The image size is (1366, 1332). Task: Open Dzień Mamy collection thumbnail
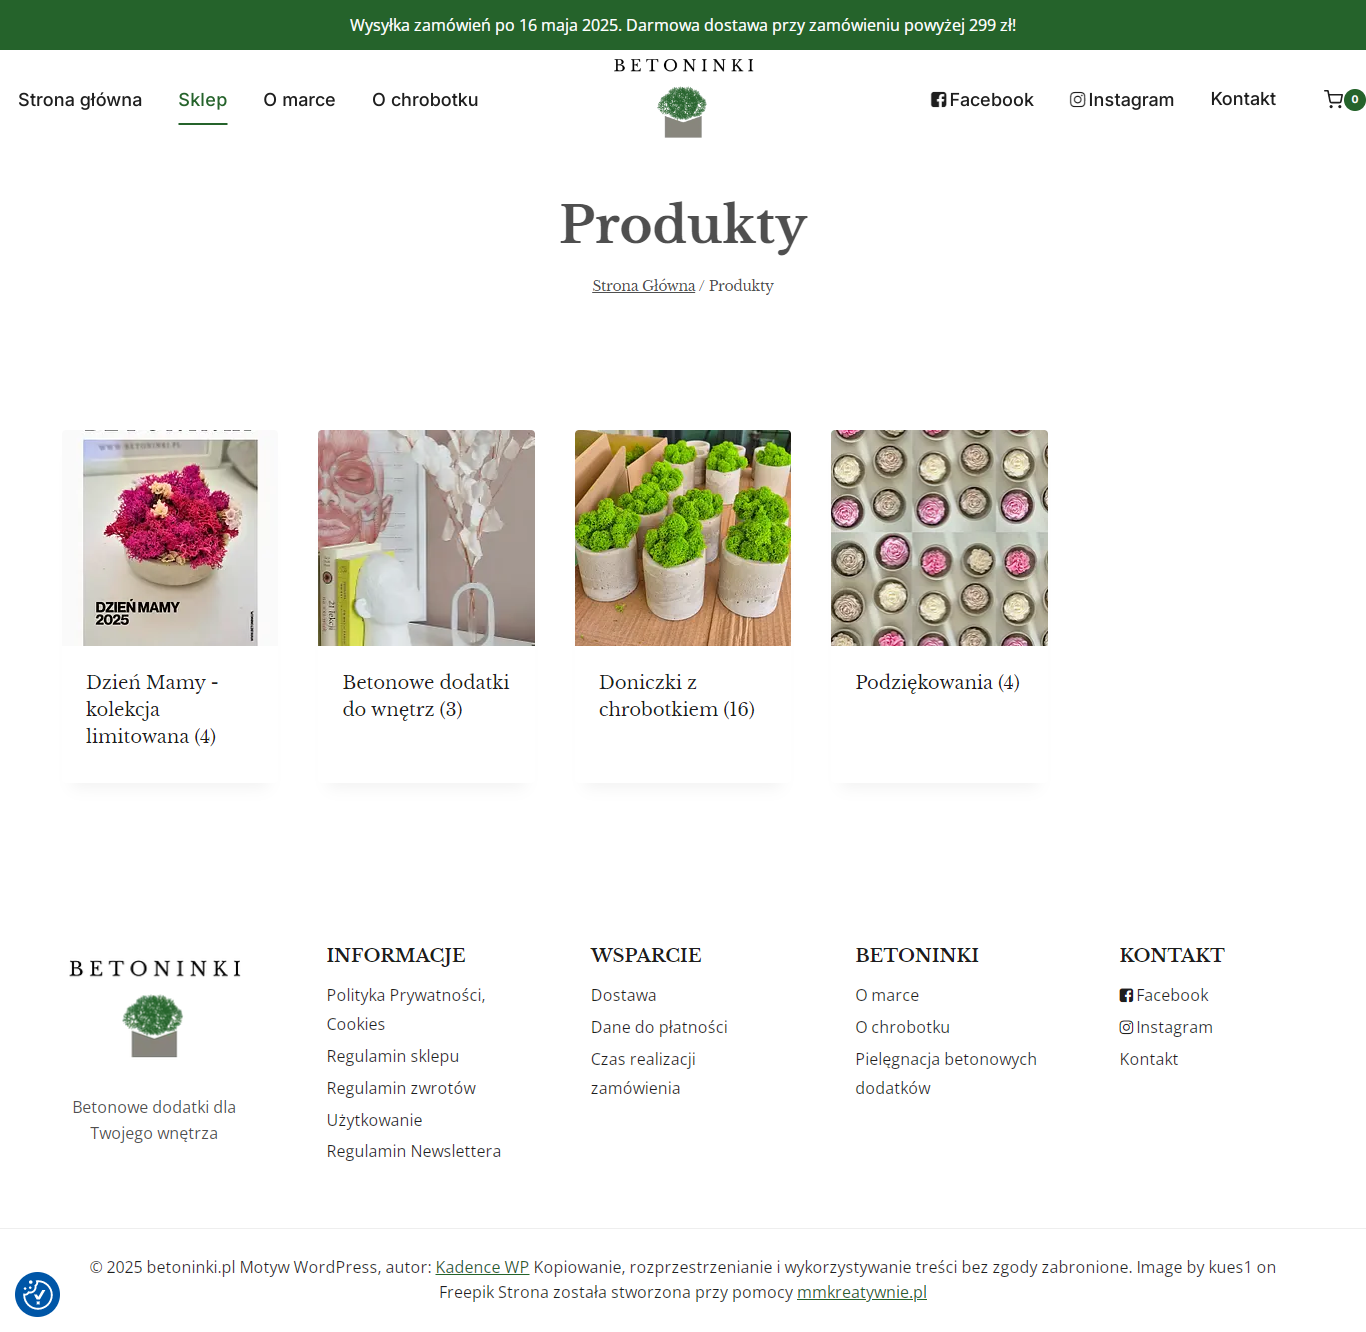170,538
